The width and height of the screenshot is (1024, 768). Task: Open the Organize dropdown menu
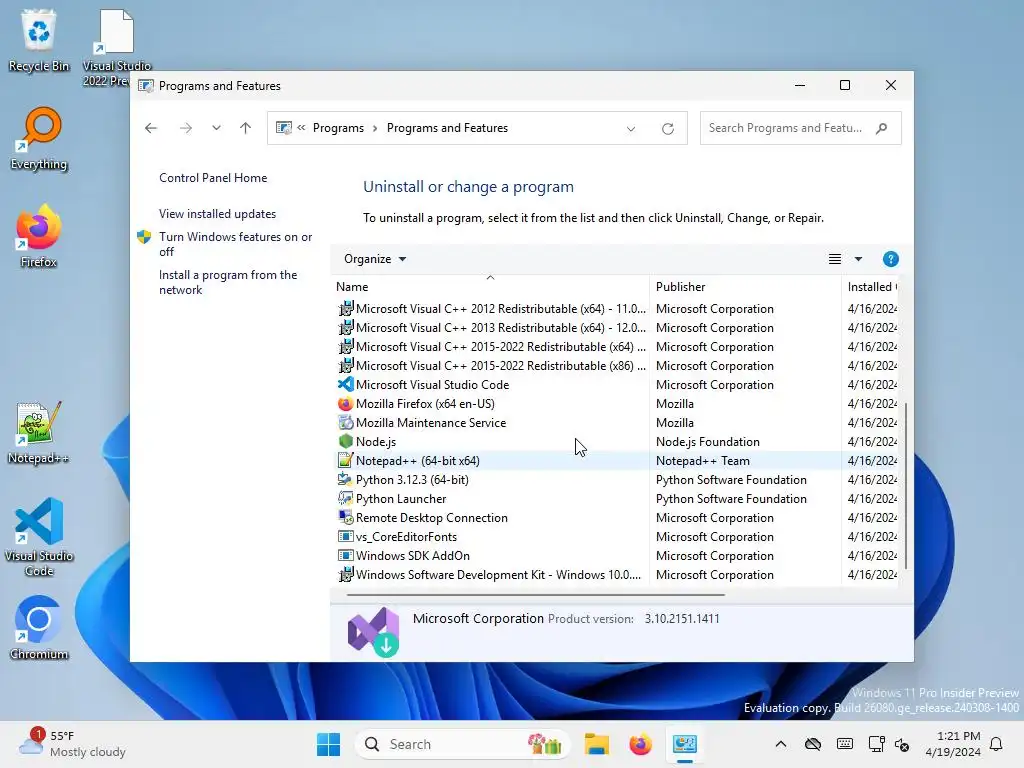[x=375, y=259]
